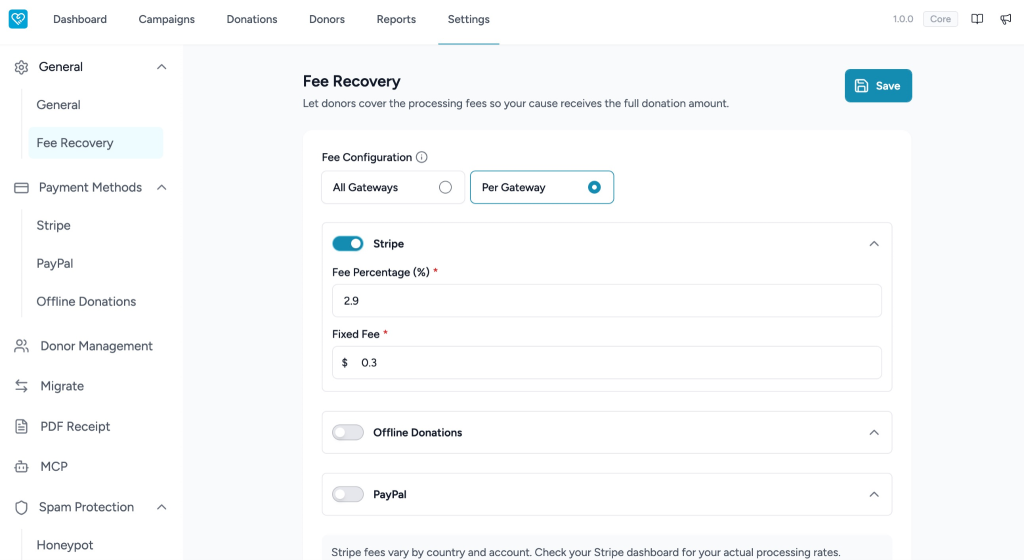The height and width of the screenshot is (560, 1024).
Task: Open General under the General section
Action: 58,104
